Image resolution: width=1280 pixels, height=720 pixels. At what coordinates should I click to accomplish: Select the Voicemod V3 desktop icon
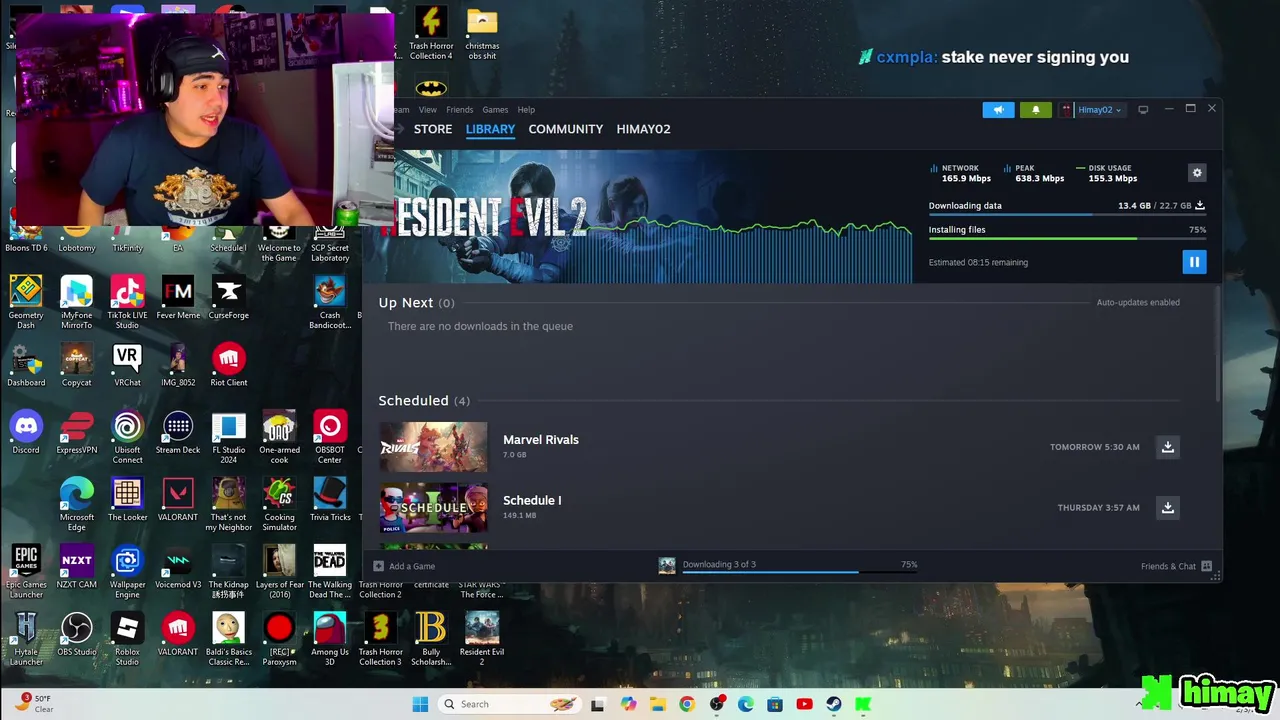178,567
